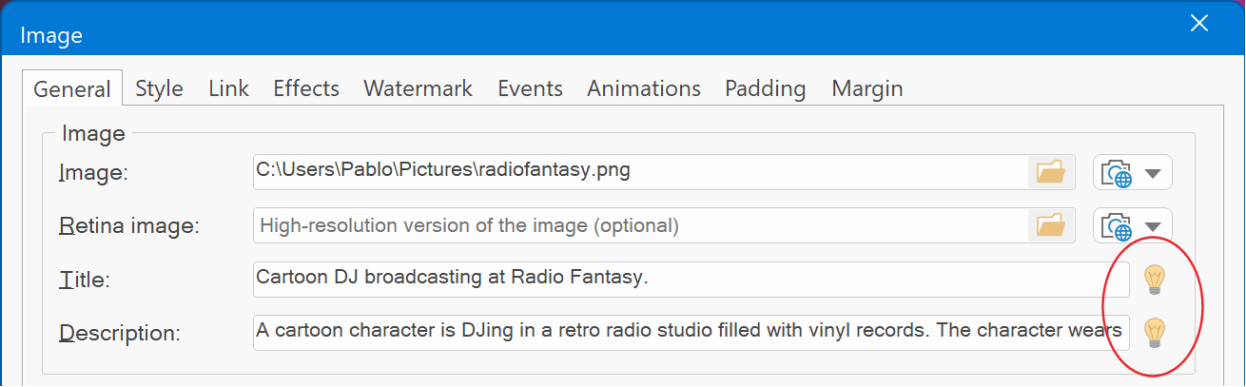
Task: Click the Image path input field
Action: (641, 172)
